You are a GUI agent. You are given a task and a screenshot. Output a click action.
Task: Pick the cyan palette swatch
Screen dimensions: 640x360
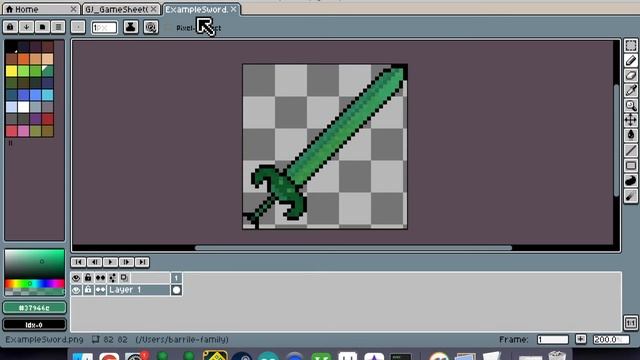tap(48, 95)
